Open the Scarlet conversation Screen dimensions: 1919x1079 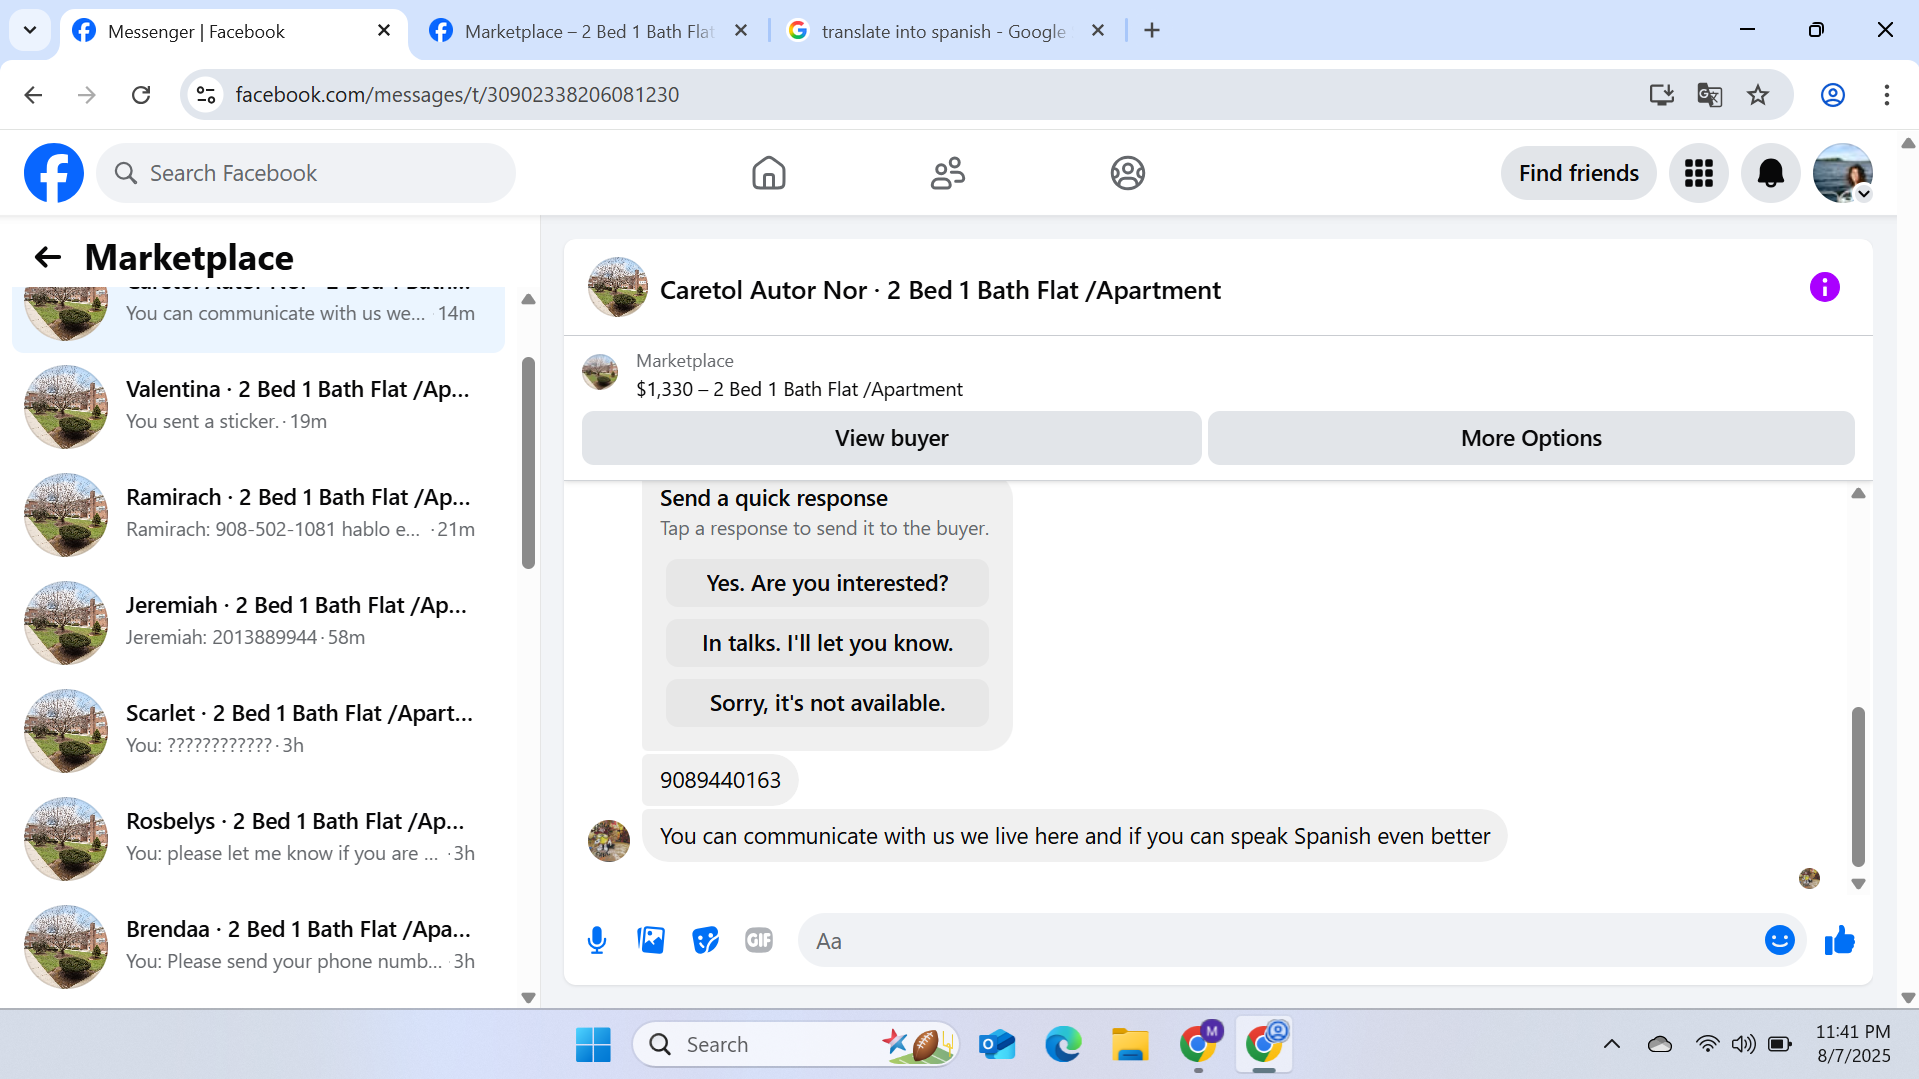[258, 730]
